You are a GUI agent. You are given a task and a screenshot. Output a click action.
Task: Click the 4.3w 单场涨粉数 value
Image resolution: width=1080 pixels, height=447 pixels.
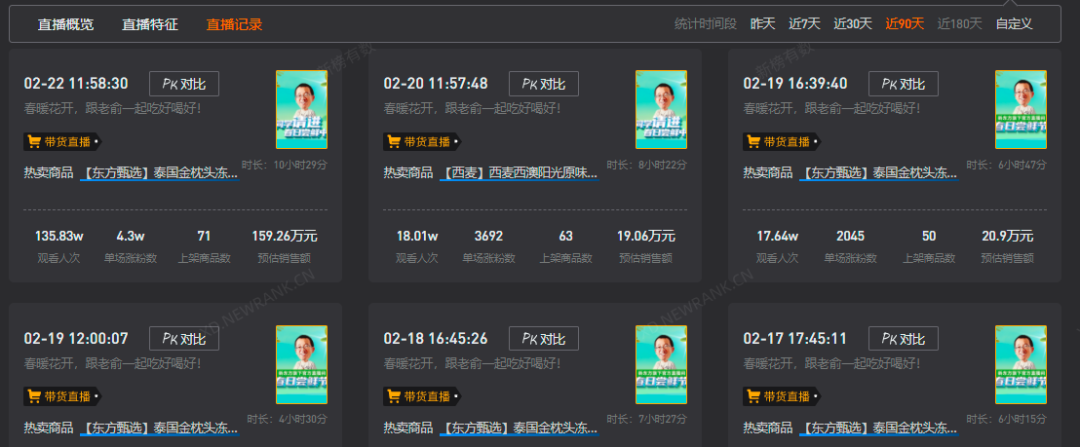pyautogui.click(x=130, y=236)
